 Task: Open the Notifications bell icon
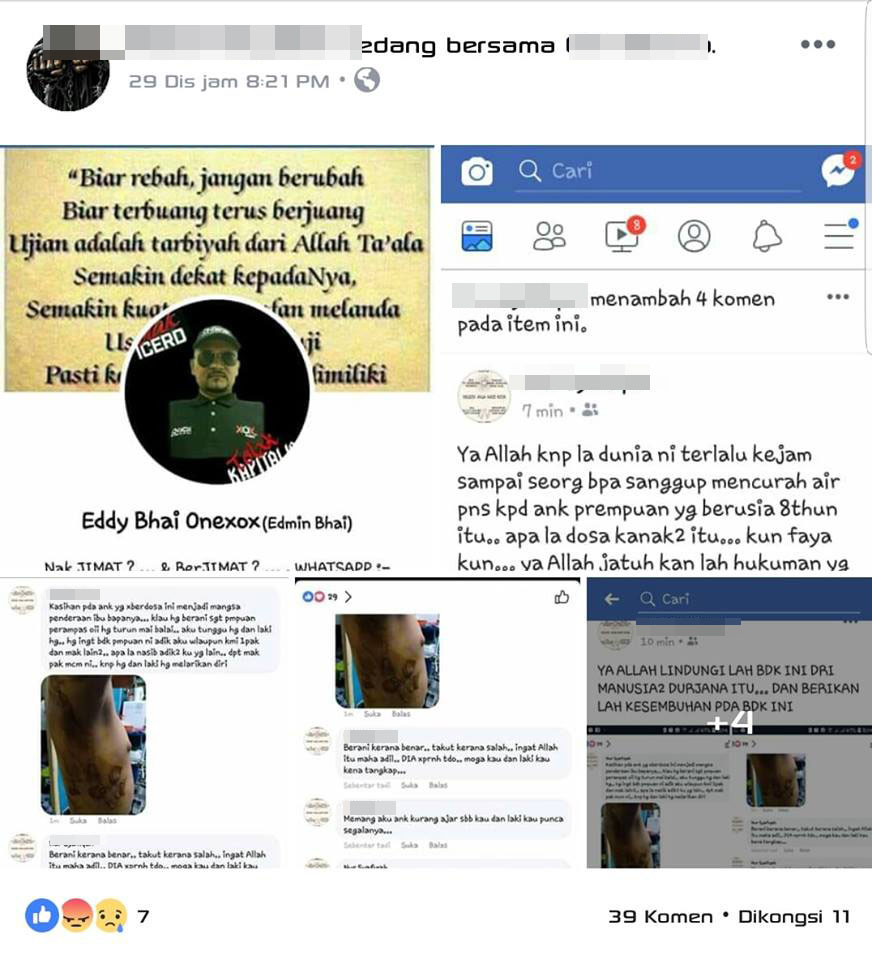click(767, 236)
